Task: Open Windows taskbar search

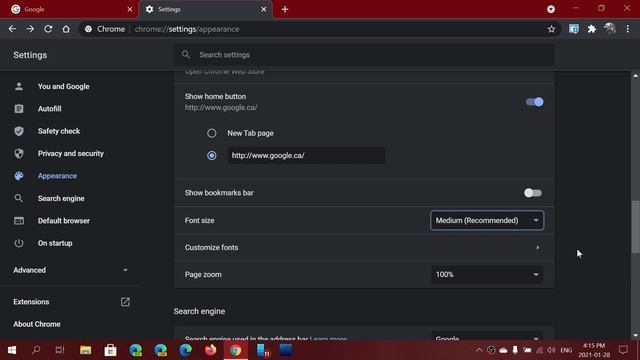Action: pyautogui.click(x=36, y=350)
